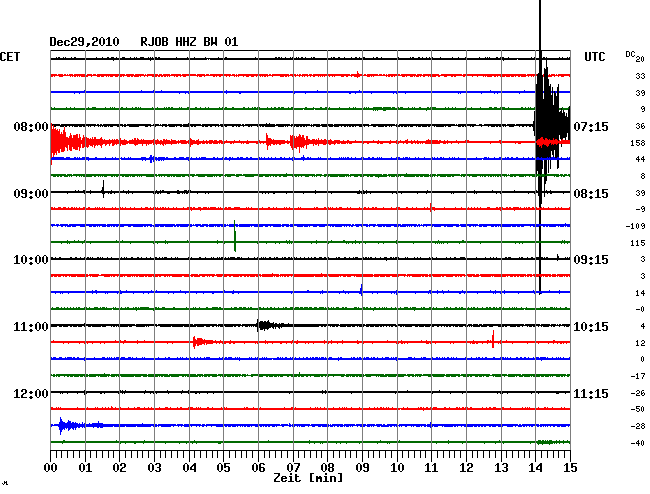Click minute 05 on the time axis

(223, 468)
